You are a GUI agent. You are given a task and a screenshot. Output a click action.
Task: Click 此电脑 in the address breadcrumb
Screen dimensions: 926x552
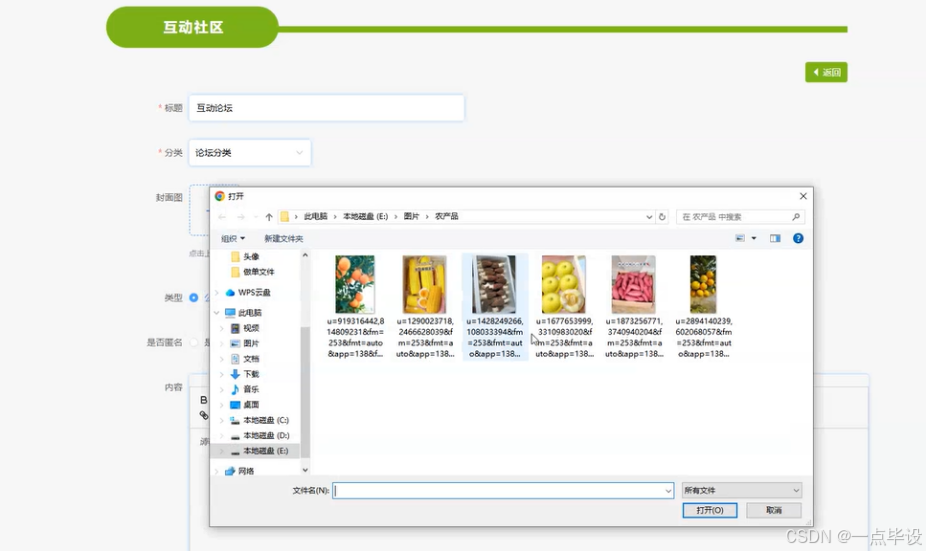click(315, 217)
